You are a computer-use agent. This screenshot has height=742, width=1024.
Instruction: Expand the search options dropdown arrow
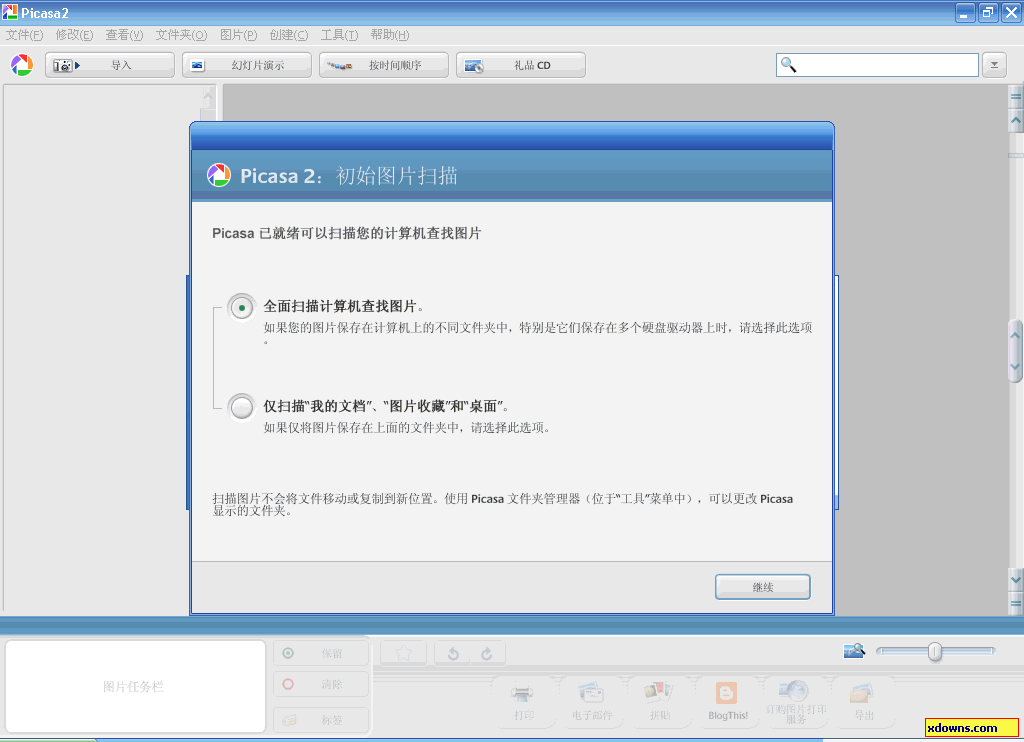[x=994, y=65]
